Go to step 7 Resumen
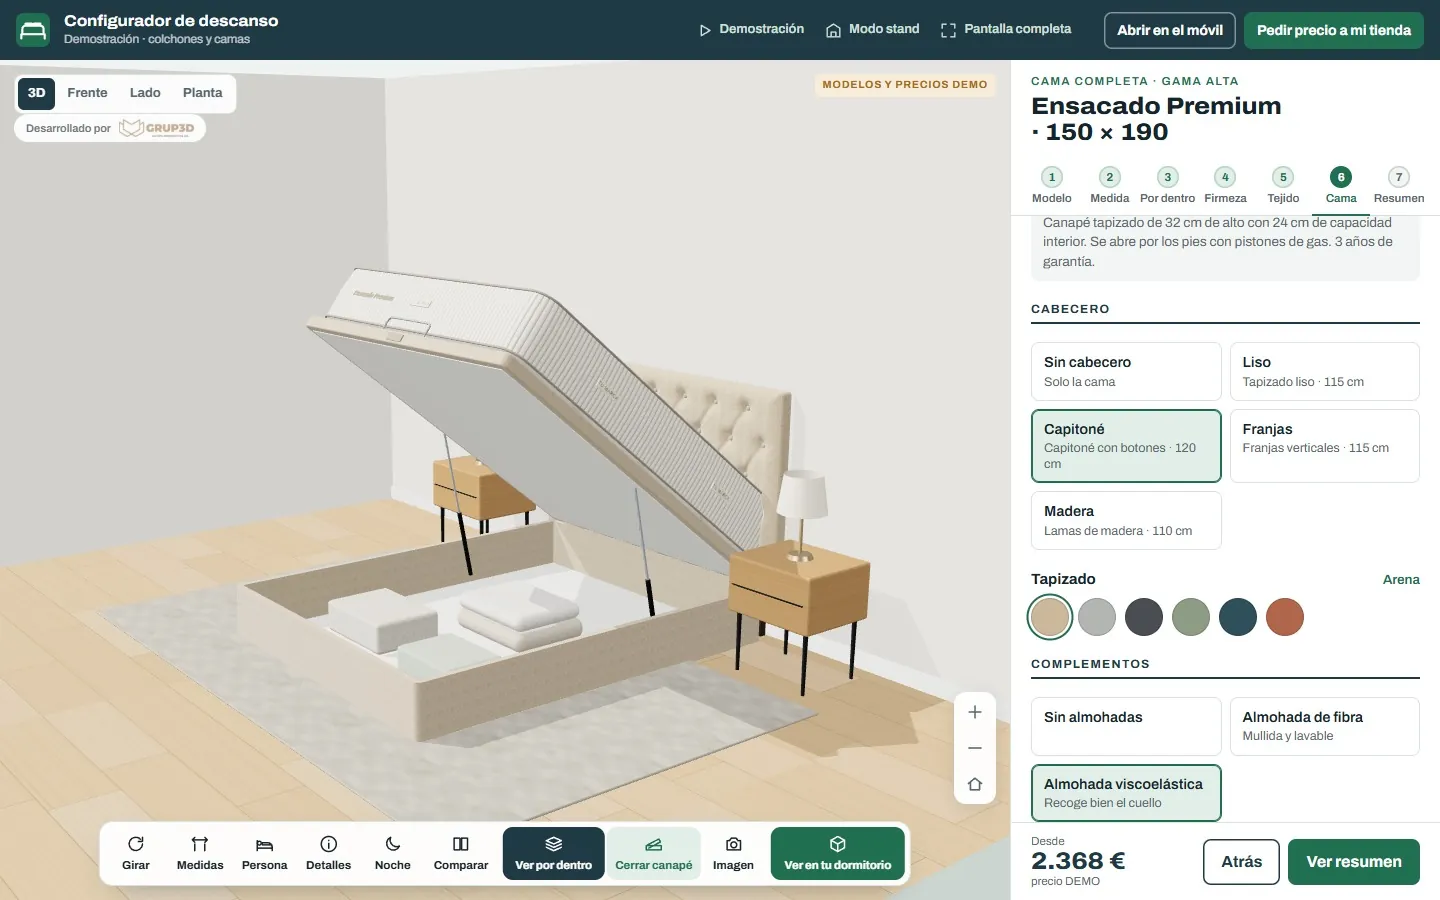Viewport: 1440px width, 900px height. coord(1399,185)
